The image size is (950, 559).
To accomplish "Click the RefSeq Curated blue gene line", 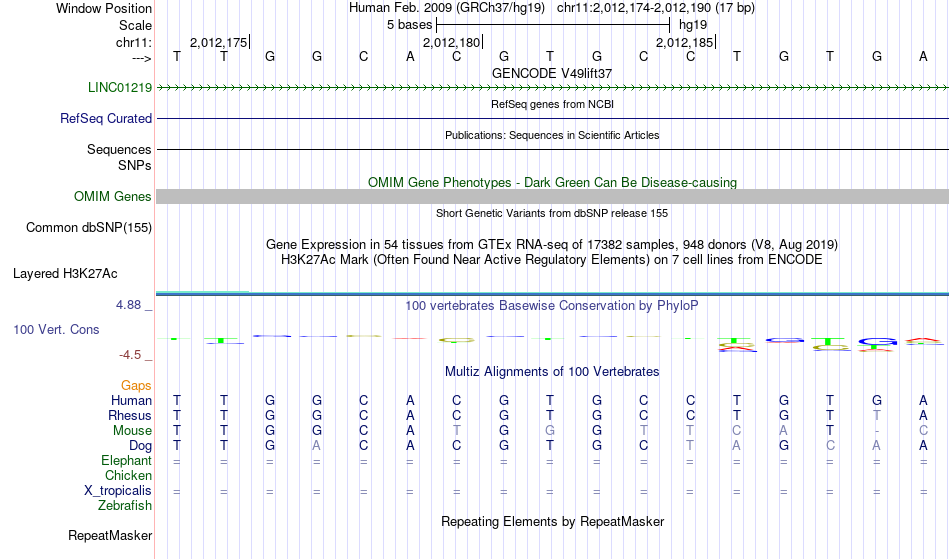I will click(552, 118).
